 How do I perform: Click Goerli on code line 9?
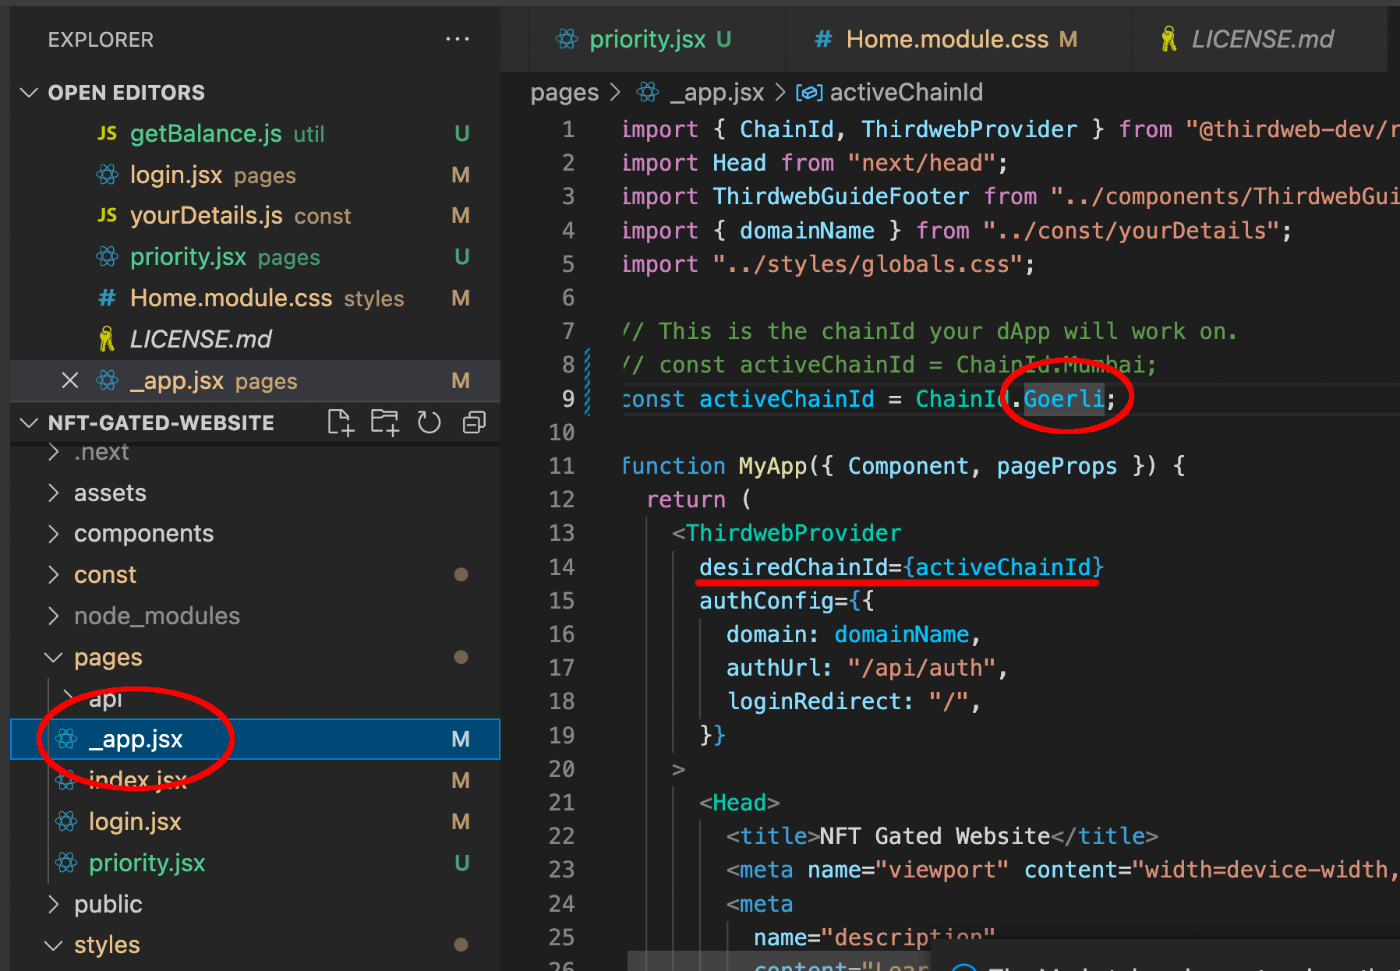[1063, 399]
